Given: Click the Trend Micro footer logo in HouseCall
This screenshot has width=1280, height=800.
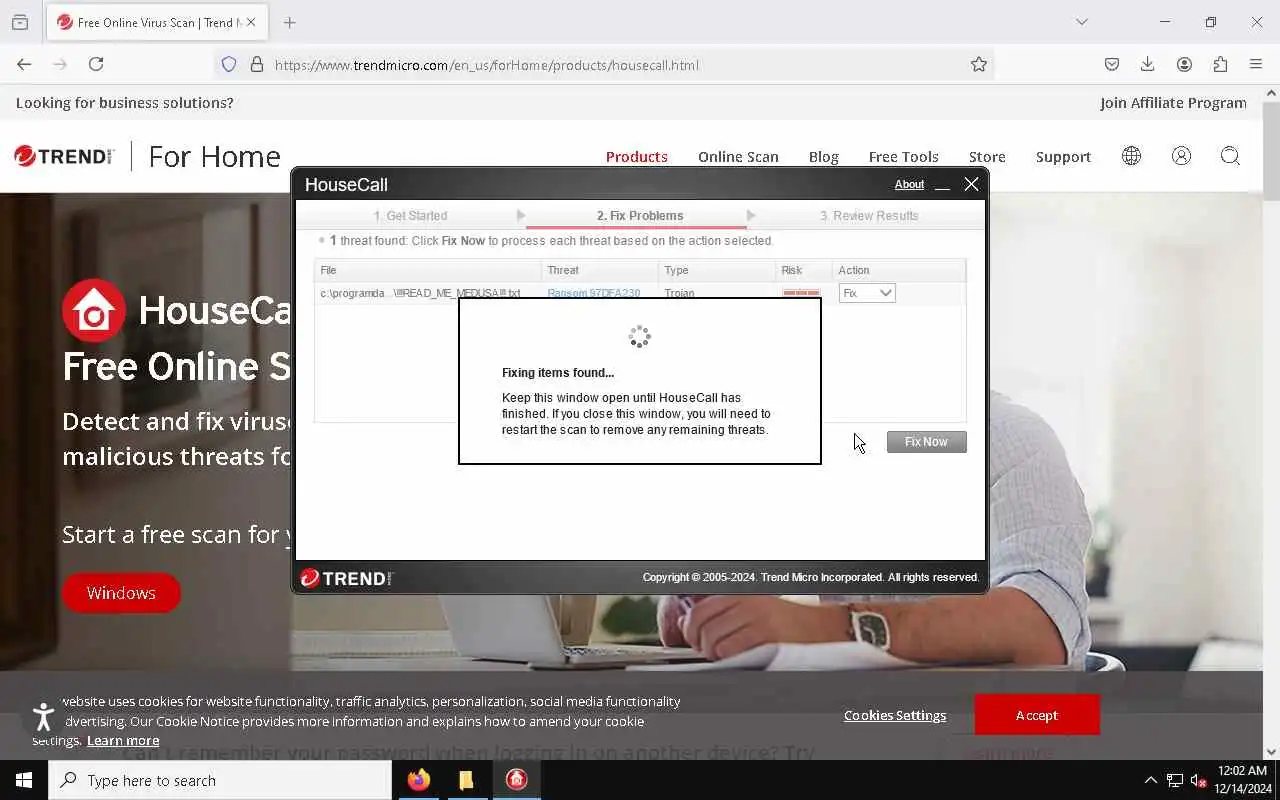Looking at the screenshot, I should pyautogui.click(x=346, y=578).
